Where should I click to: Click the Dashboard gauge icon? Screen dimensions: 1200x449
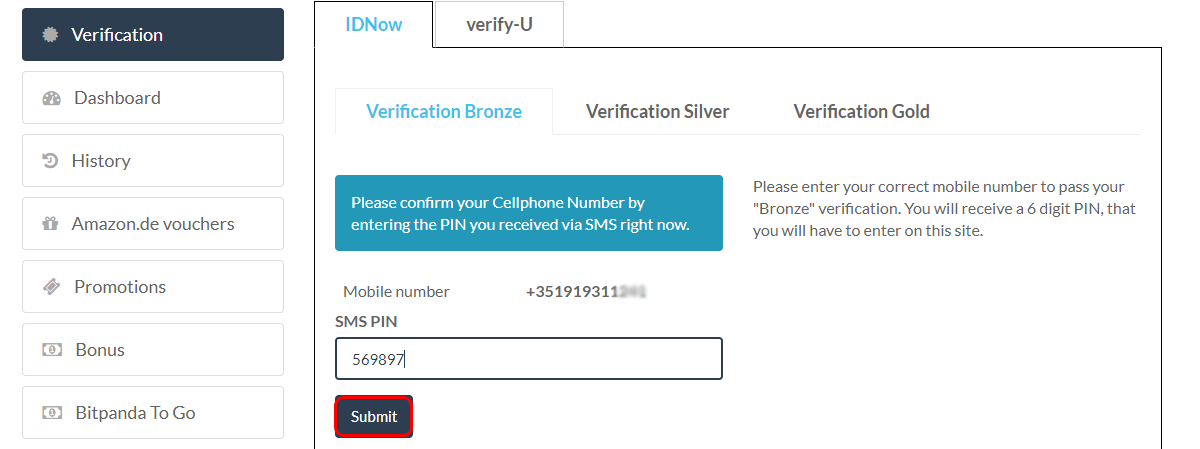point(52,98)
